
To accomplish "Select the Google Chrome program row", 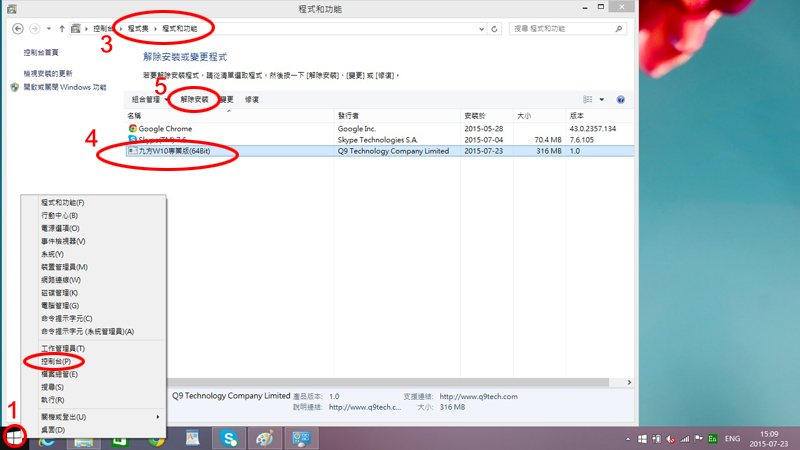I will click(x=380, y=129).
